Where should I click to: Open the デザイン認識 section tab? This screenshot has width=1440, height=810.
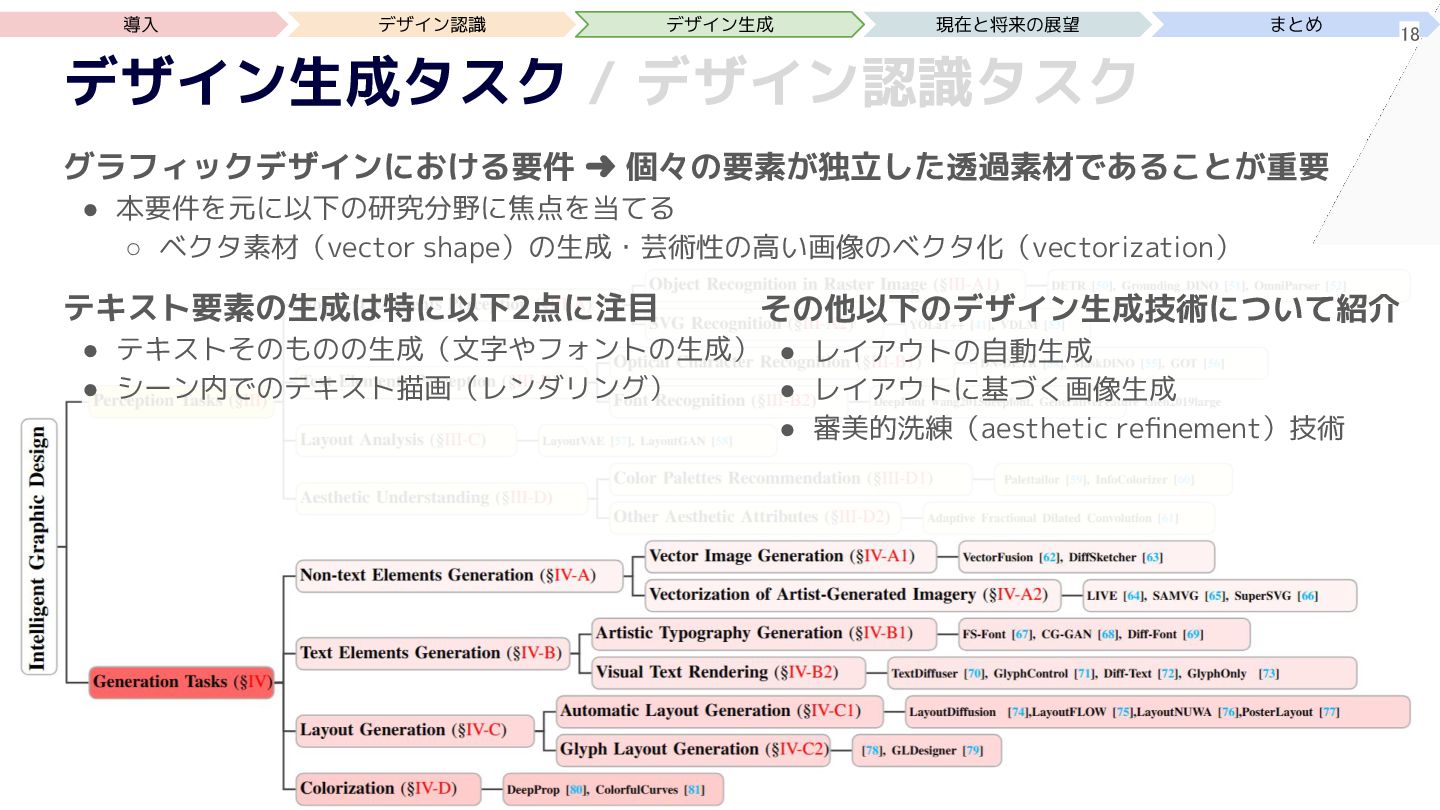pyautogui.click(x=432, y=25)
